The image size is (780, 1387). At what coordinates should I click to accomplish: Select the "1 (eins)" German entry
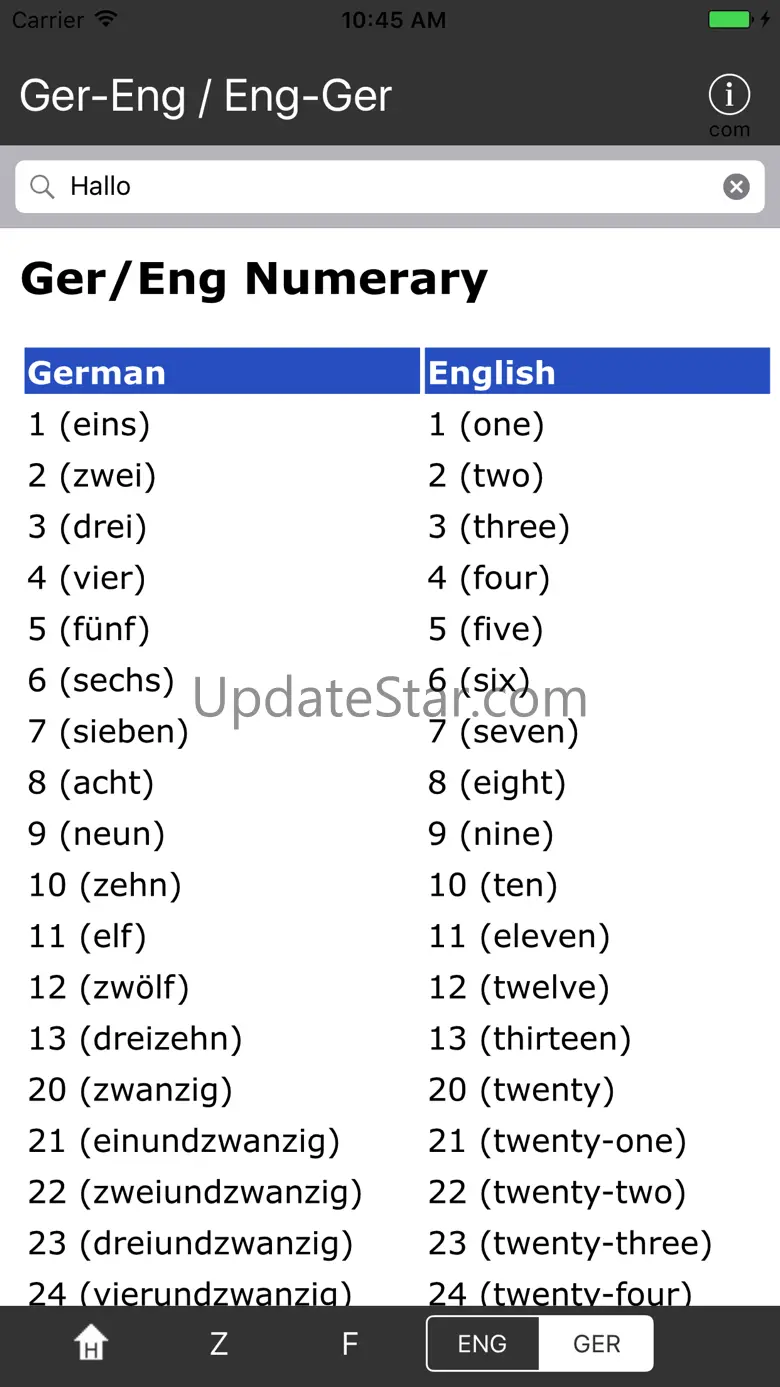click(89, 425)
